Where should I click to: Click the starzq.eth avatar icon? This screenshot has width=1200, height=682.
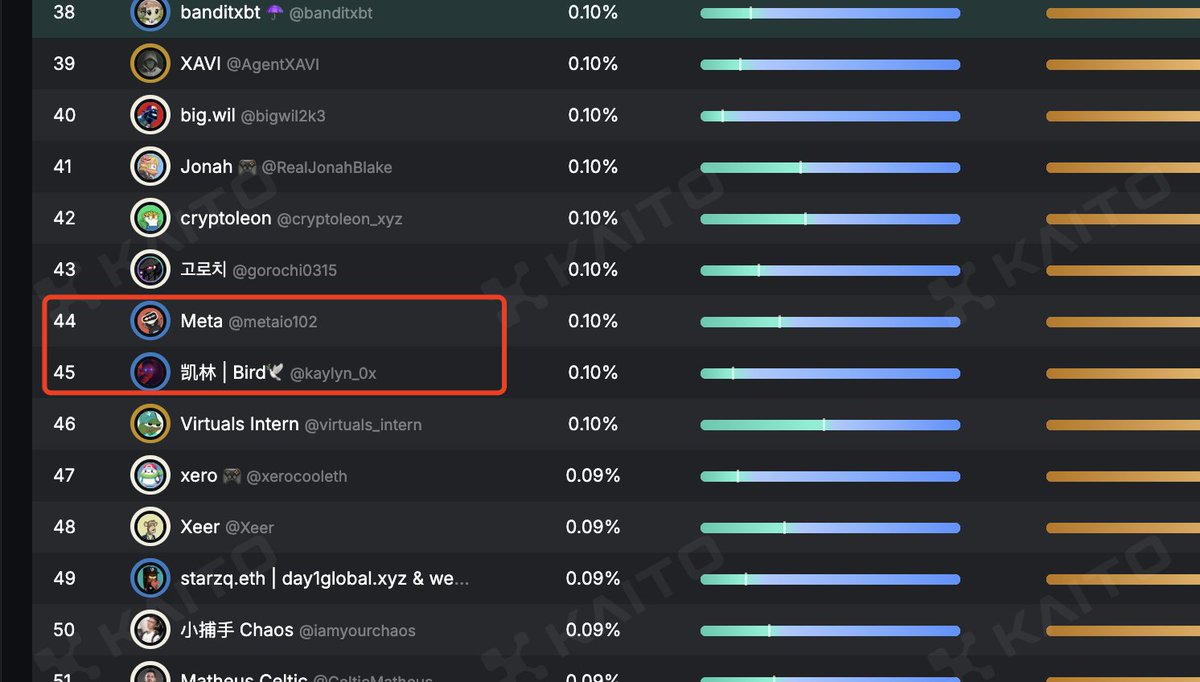[150, 578]
